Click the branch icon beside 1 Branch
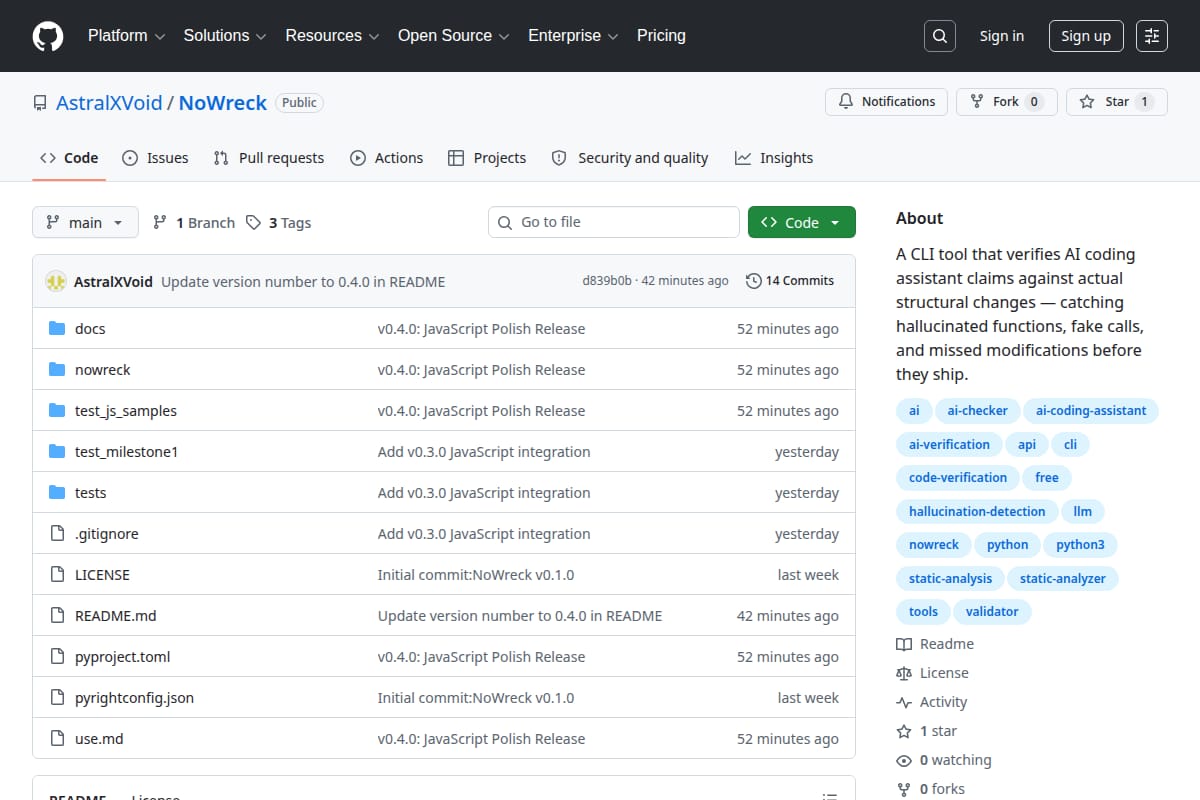This screenshot has height=800, width=1200. pyautogui.click(x=160, y=223)
